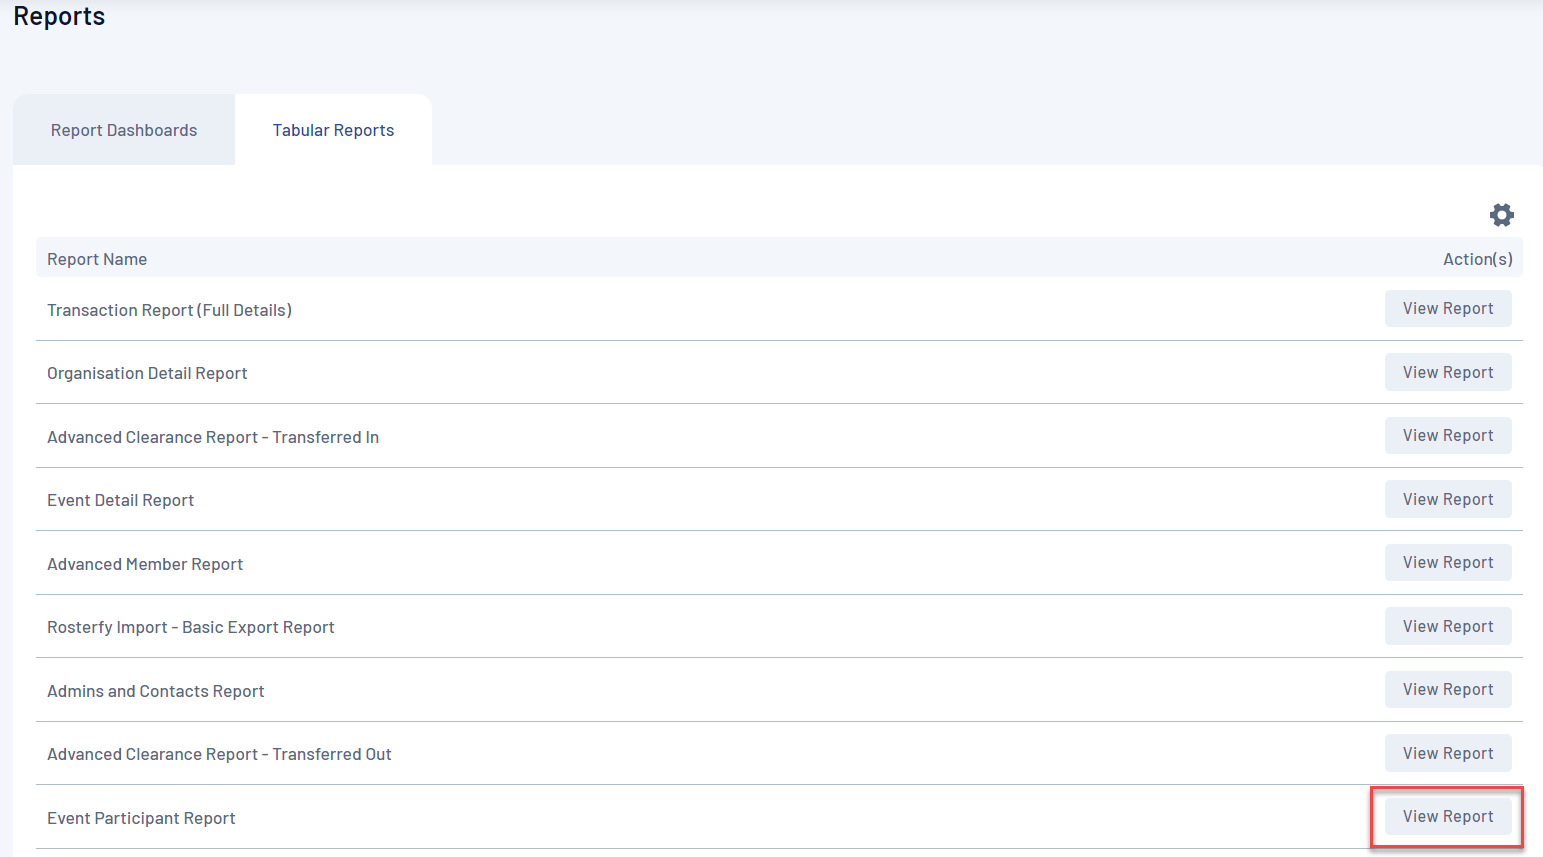Open View Report for Event Participant Report
The height and width of the screenshot is (857, 1543).
click(x=1448, y=817)
